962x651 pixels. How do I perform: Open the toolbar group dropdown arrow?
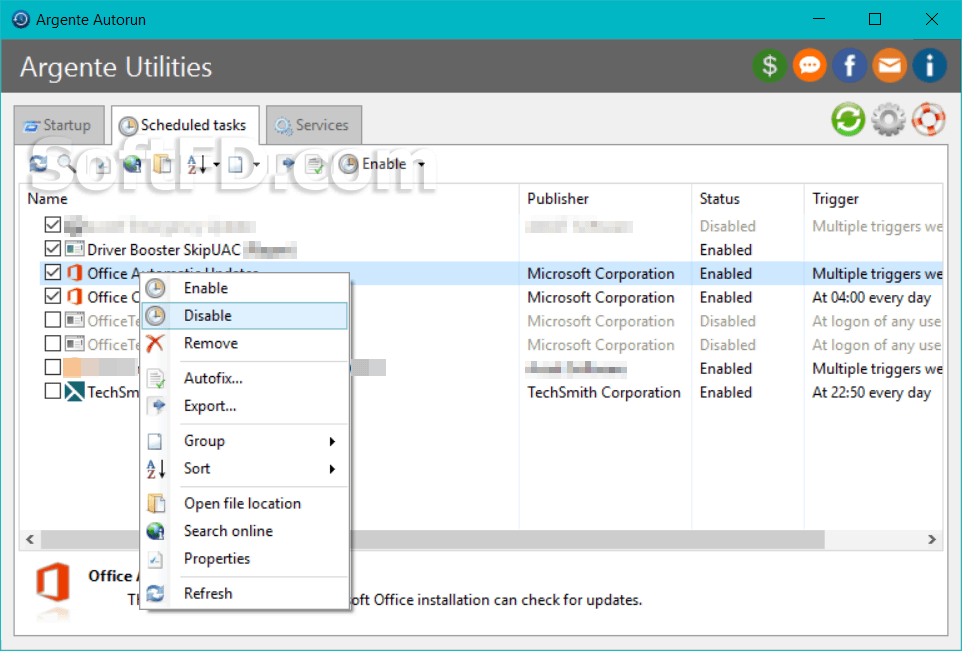pyautogui.click(x=256, y=164)
